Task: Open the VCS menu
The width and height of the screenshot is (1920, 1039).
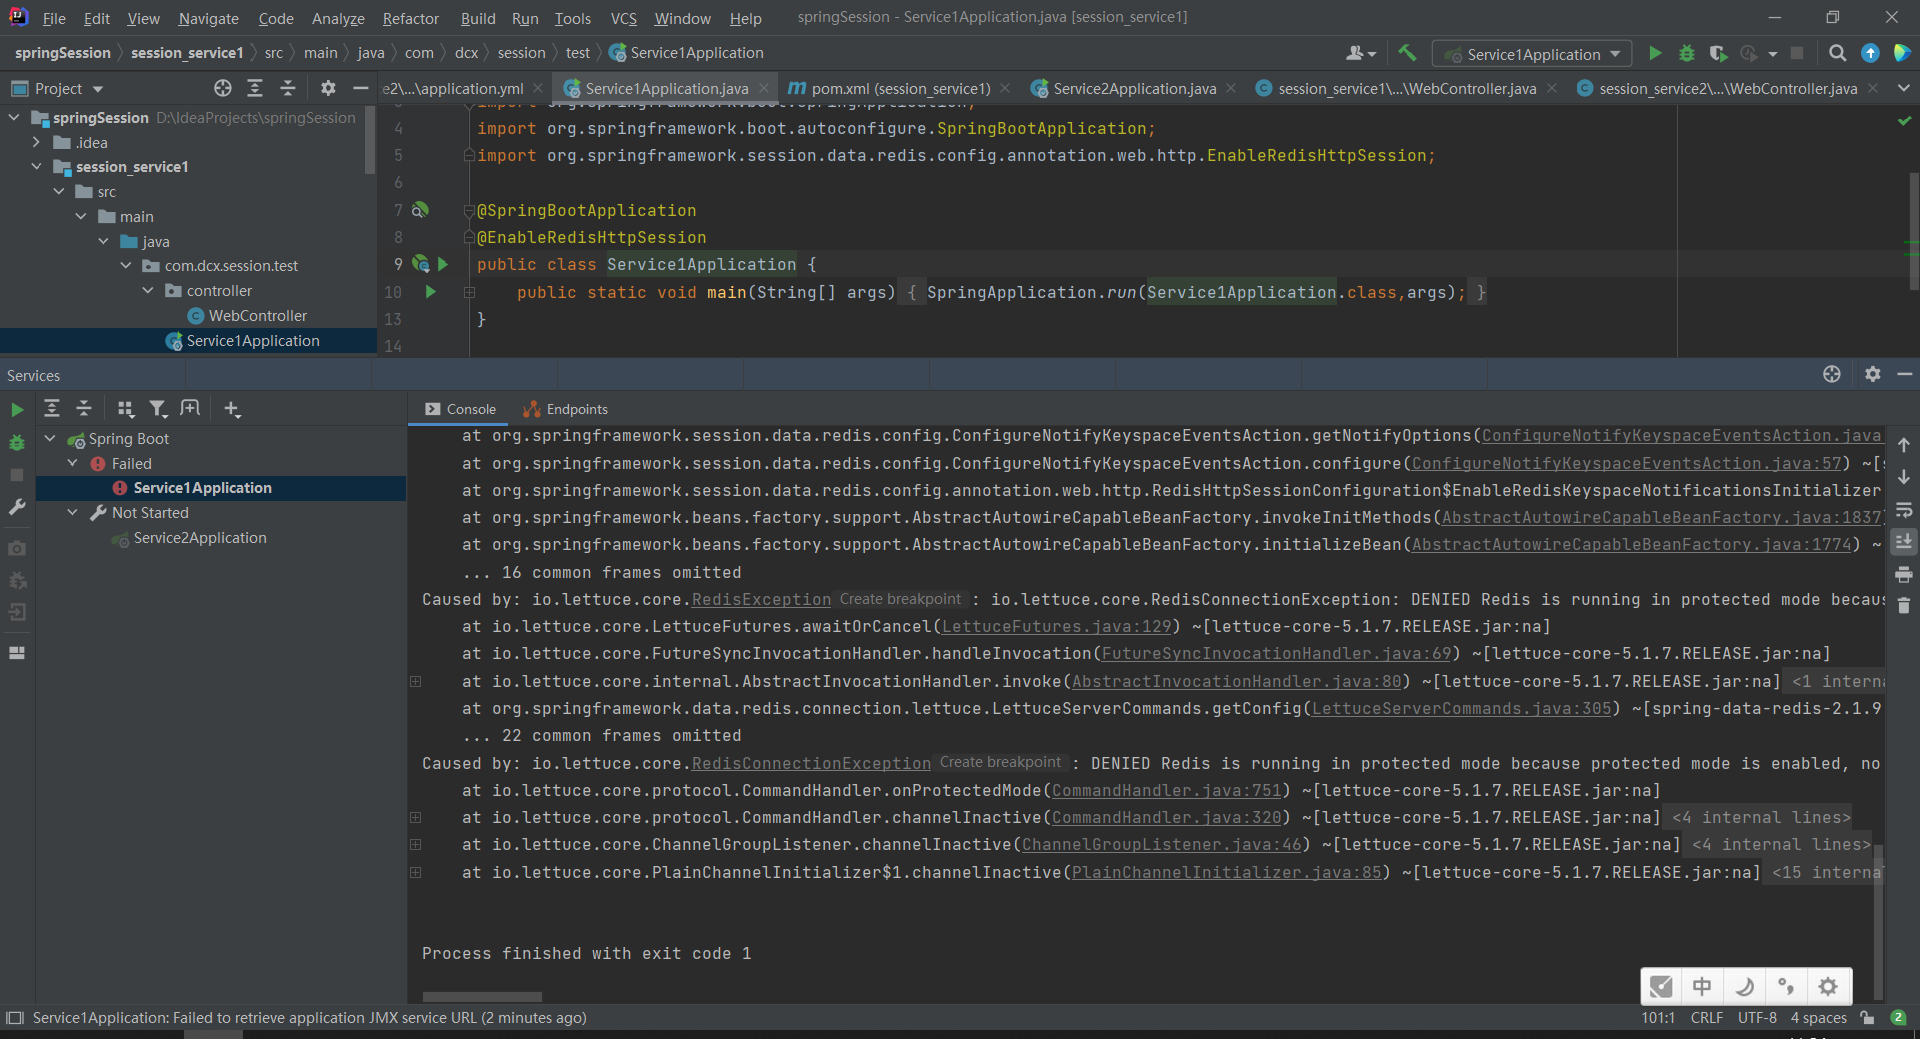Action: click(623, 18)
